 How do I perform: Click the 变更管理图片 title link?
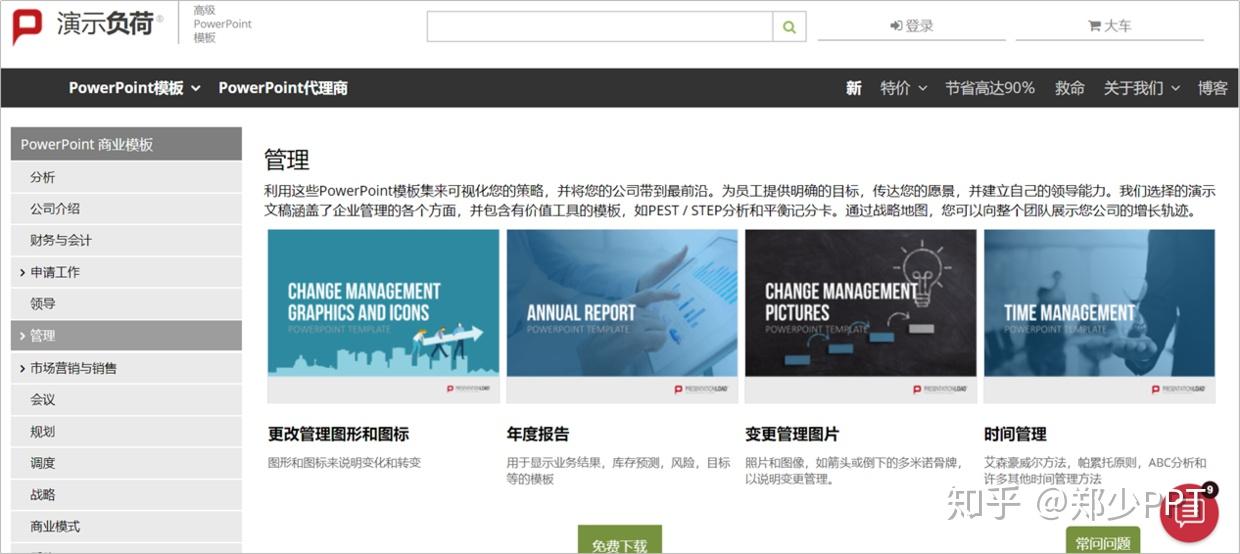(x=792, y=434)
